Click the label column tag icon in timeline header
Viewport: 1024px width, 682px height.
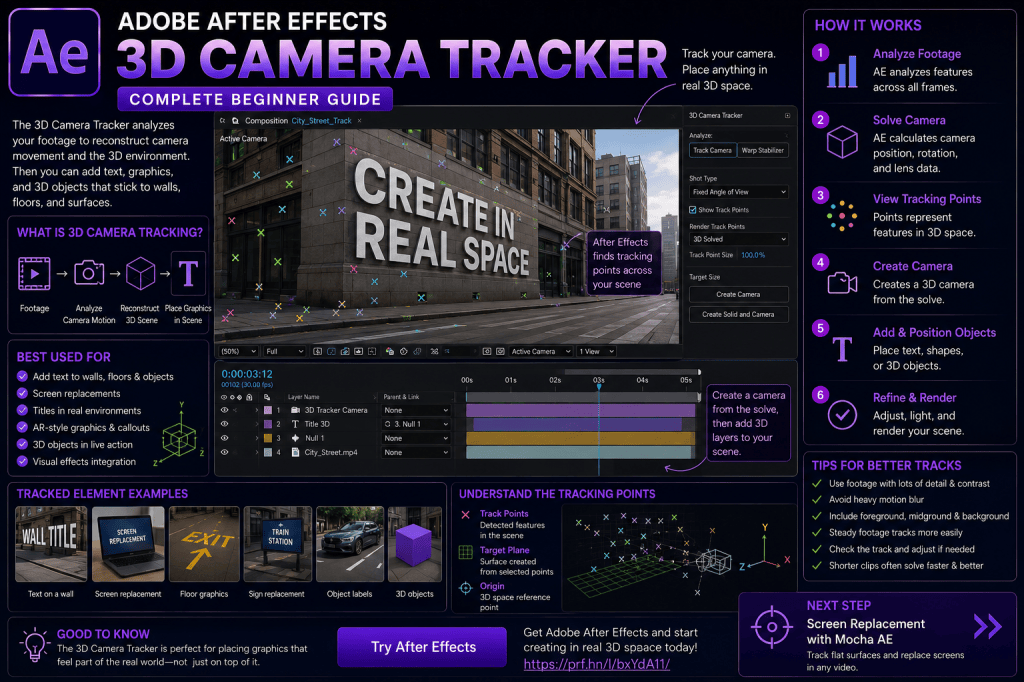(x=267, y=397)
